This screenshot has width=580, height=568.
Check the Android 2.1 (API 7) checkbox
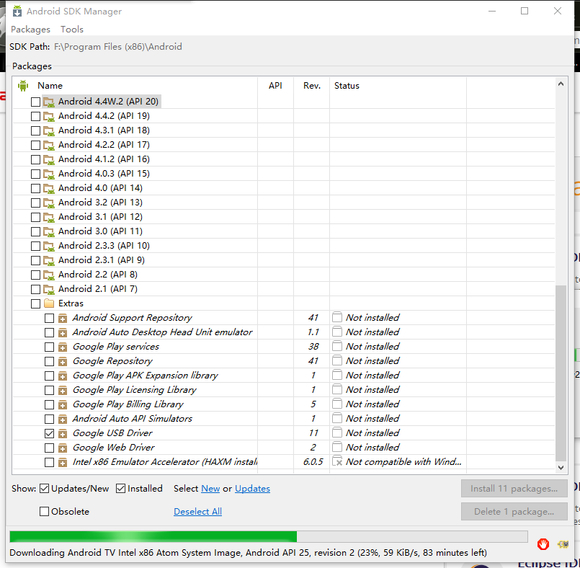[36, 289]
